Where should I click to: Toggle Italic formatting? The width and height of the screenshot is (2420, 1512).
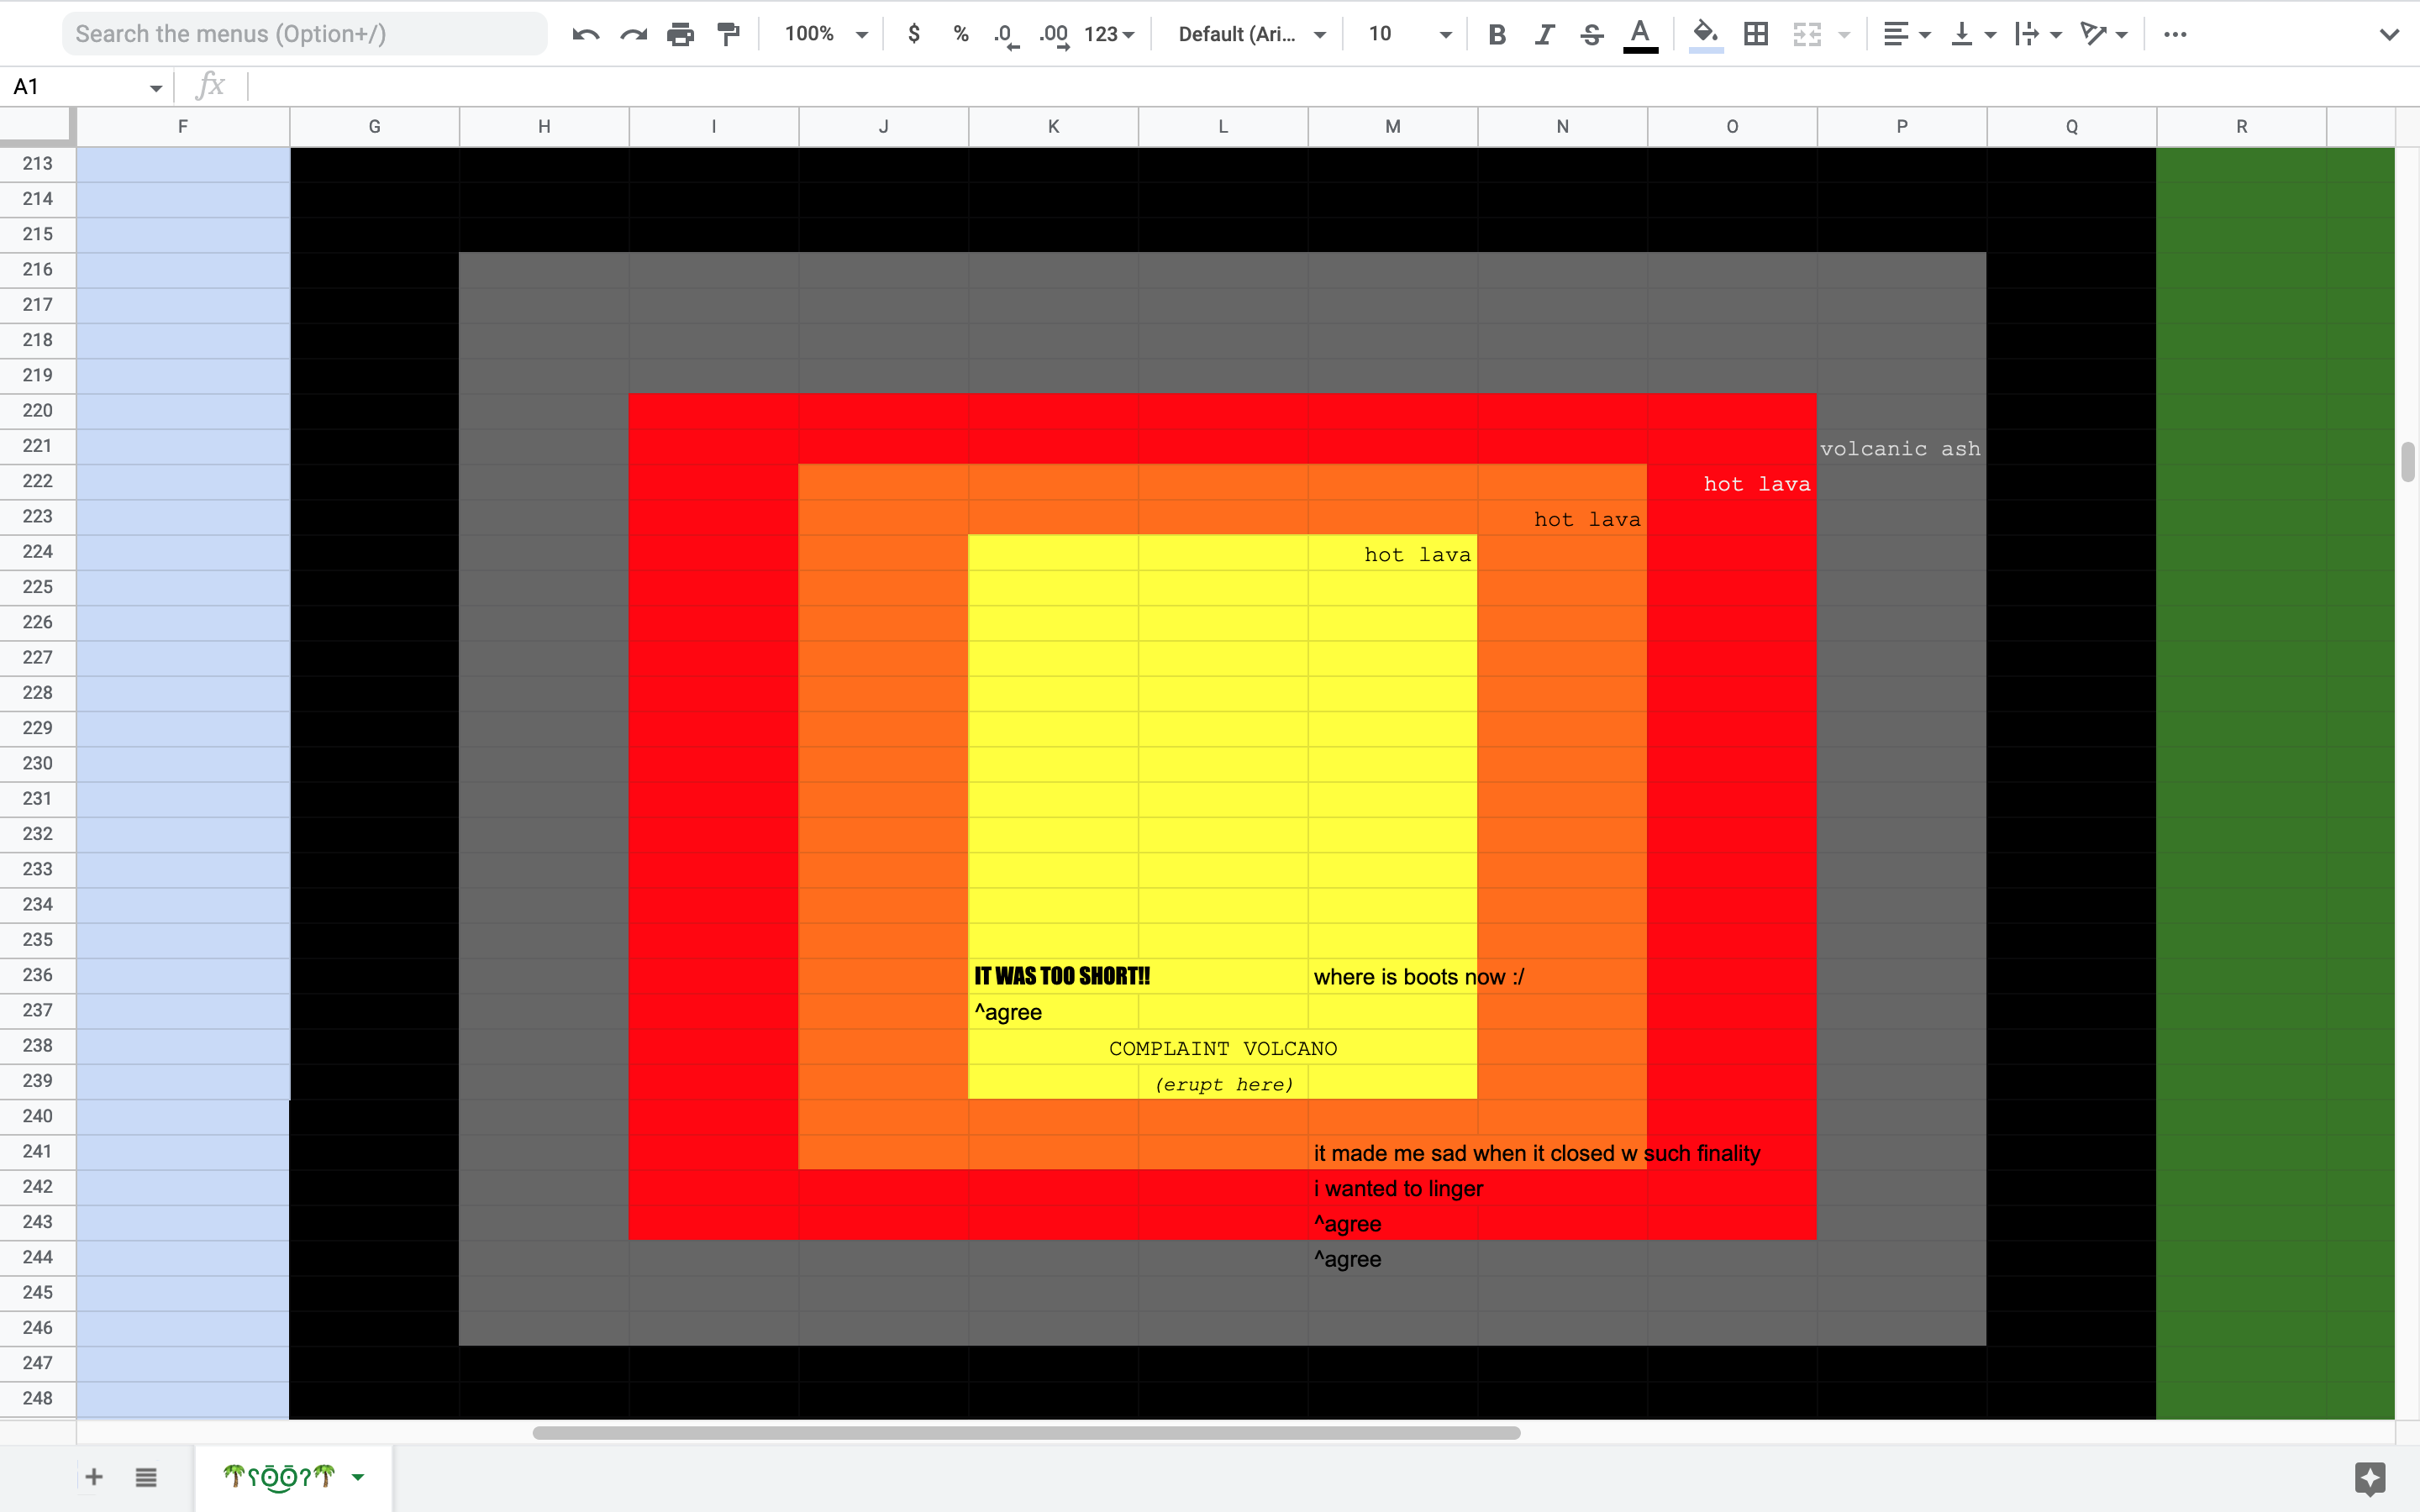tap(1544, 35)
